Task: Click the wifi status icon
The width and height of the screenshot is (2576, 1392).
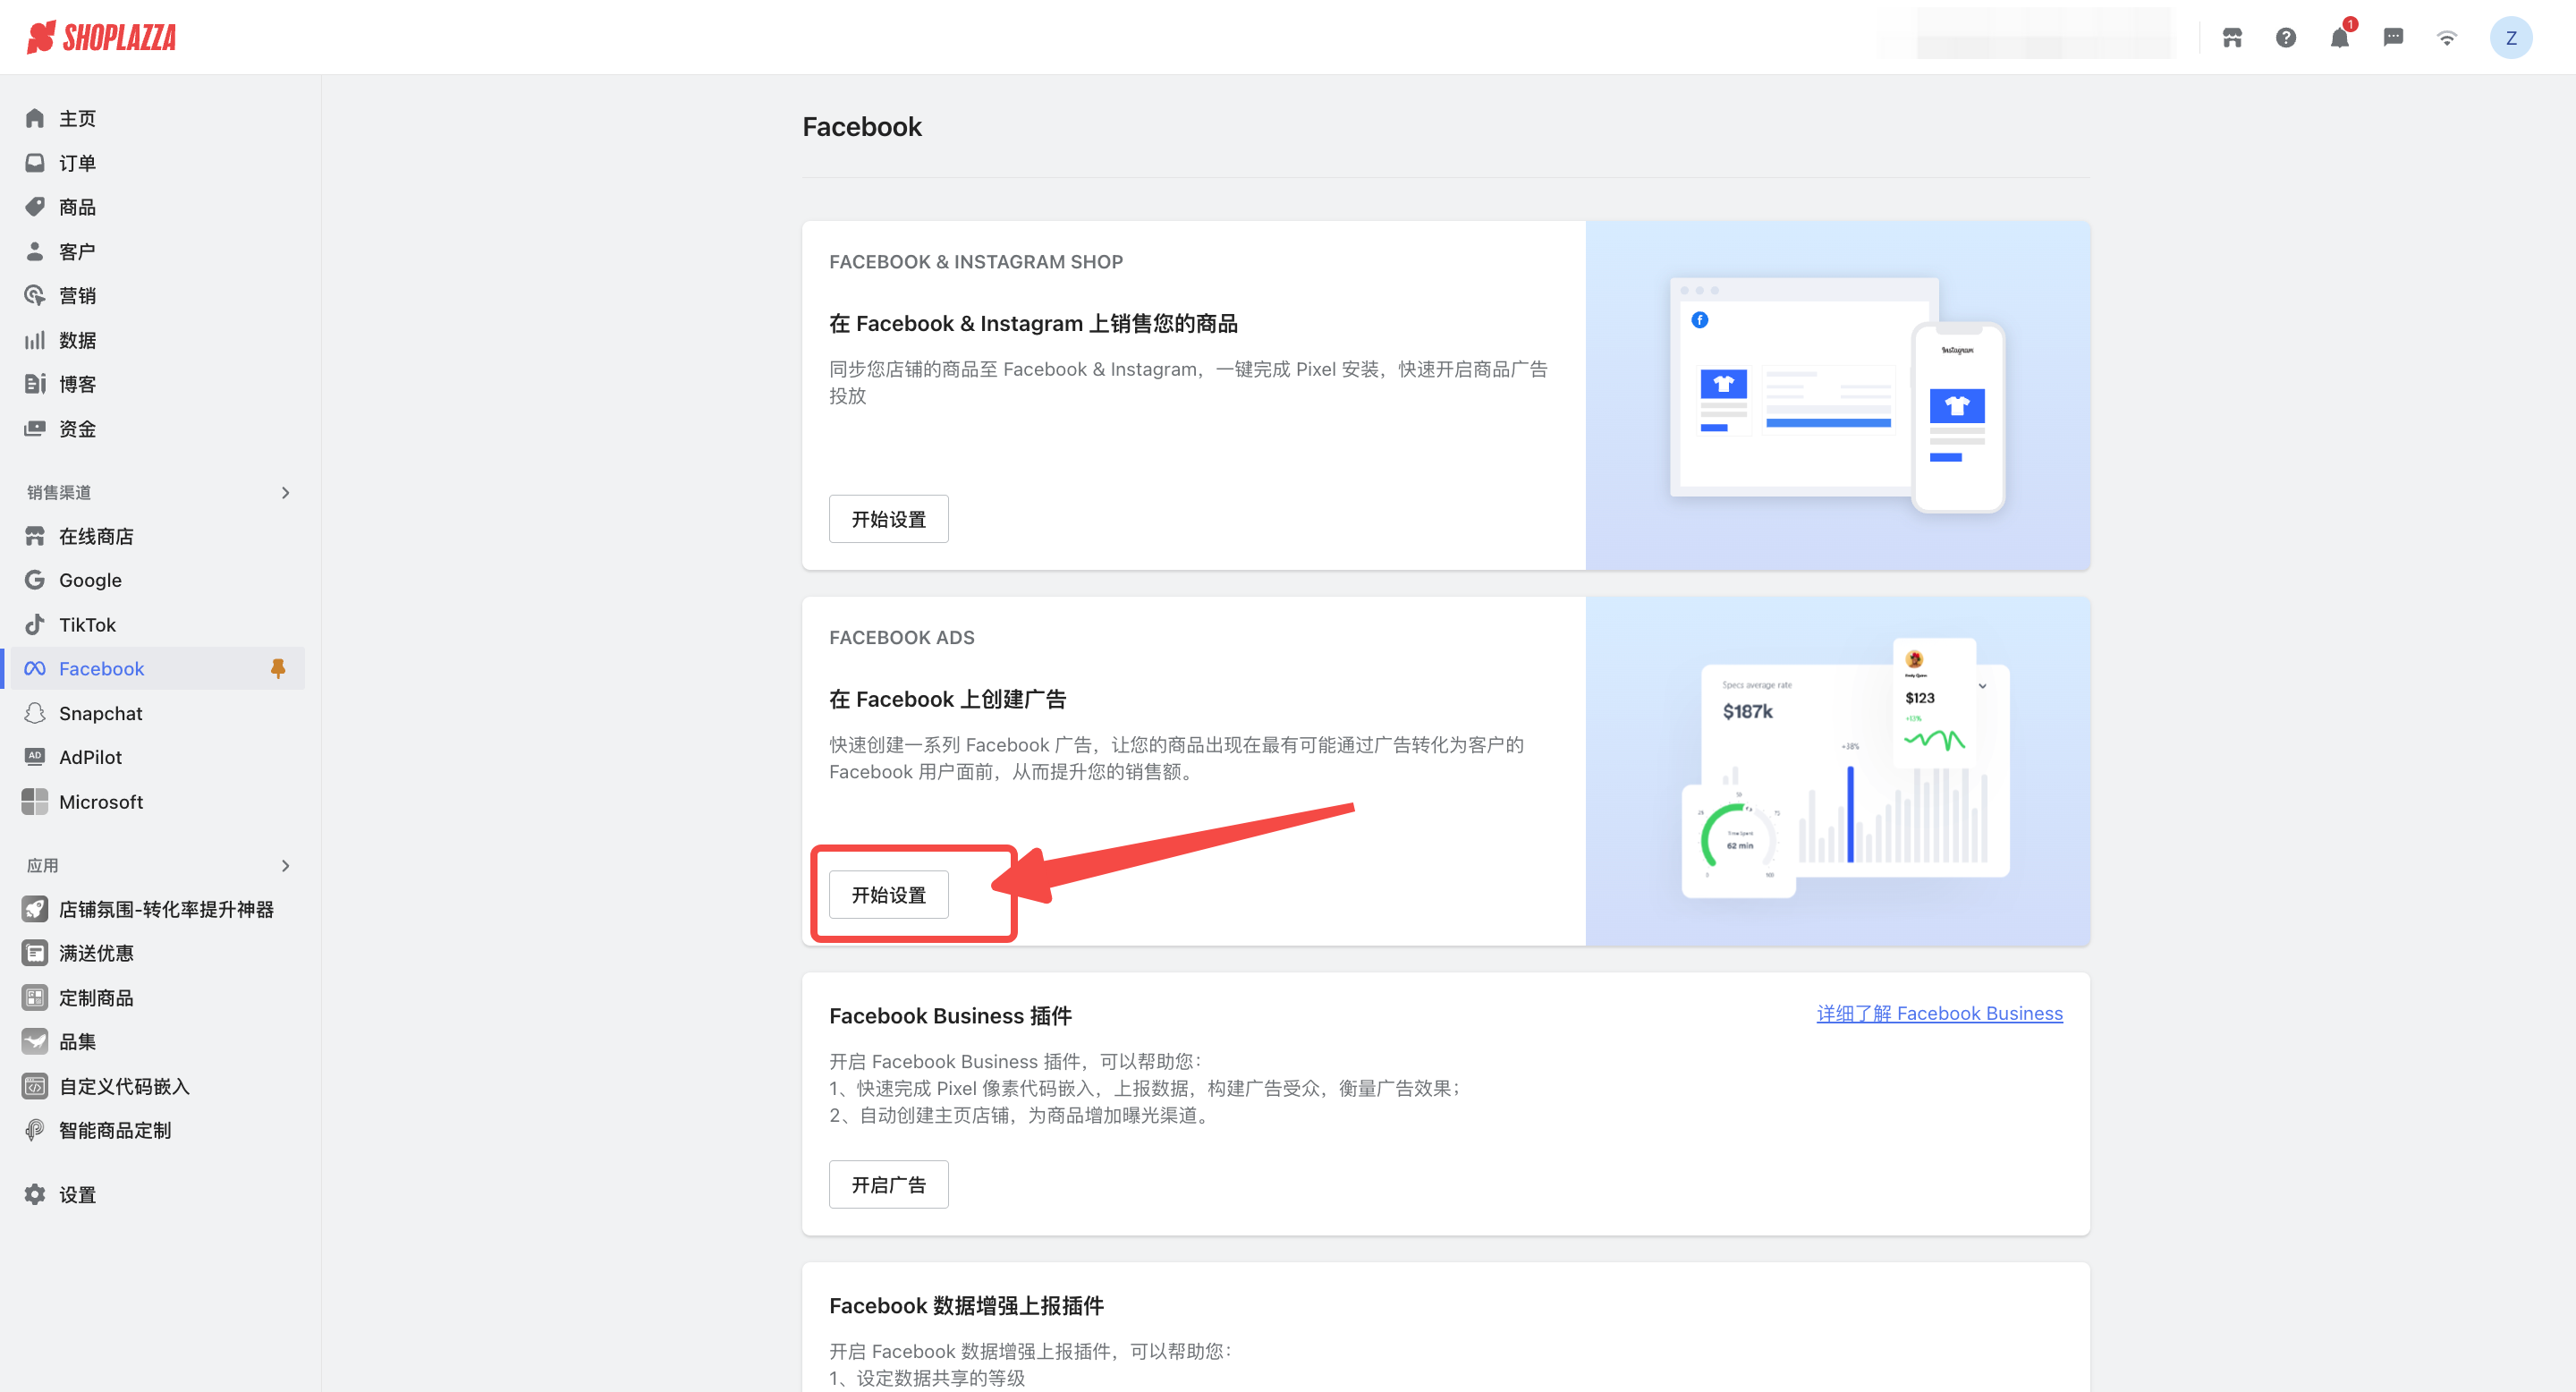Action: tap(2446, 38)
